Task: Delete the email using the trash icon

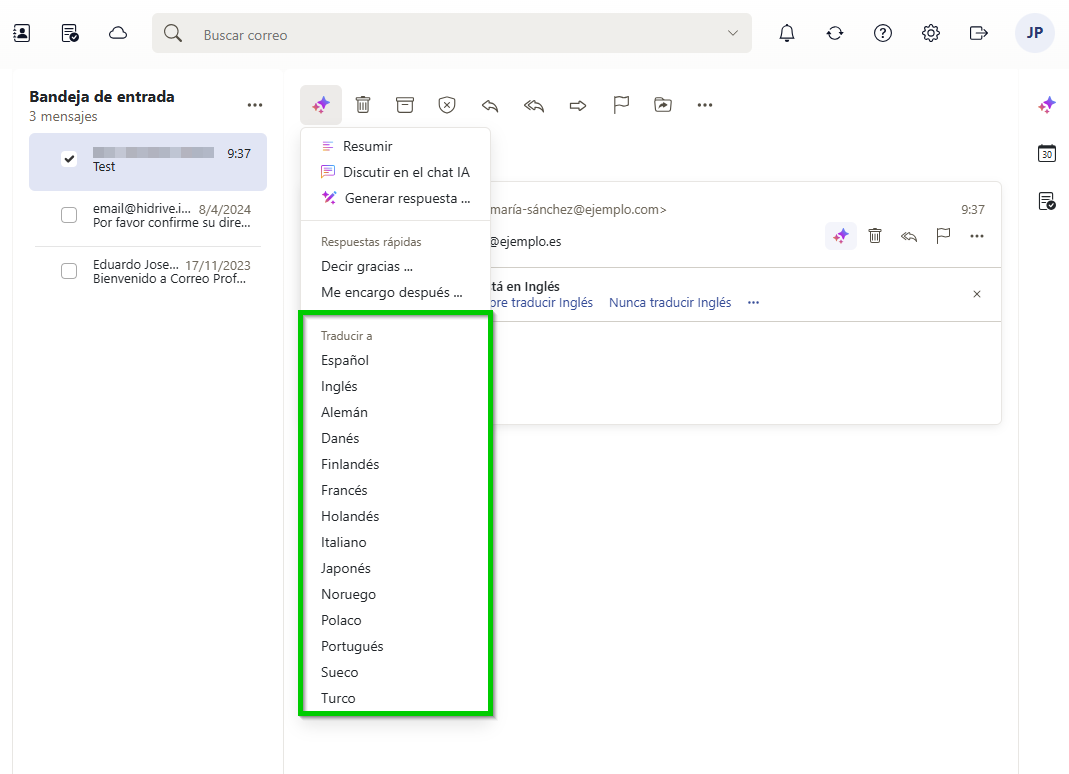Action: tap(362, 104)
